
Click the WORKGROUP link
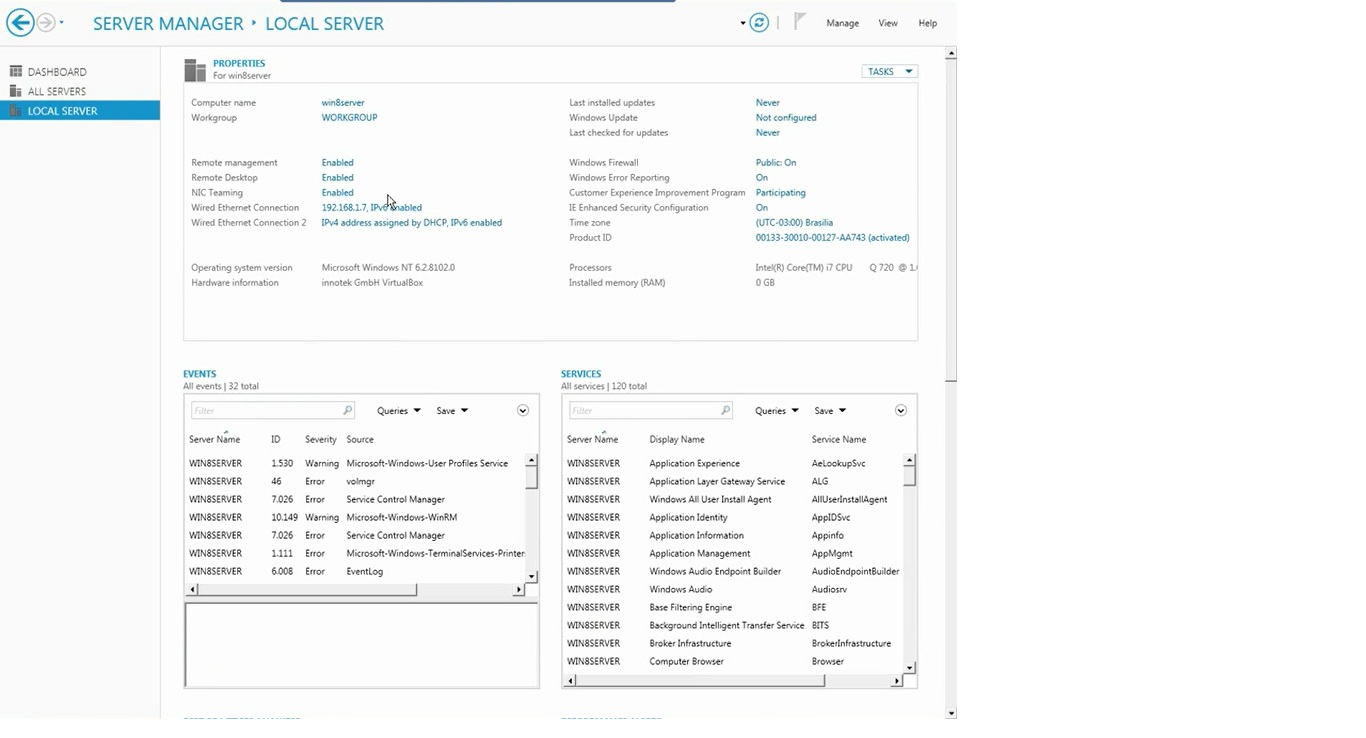(x=349, y=118)
